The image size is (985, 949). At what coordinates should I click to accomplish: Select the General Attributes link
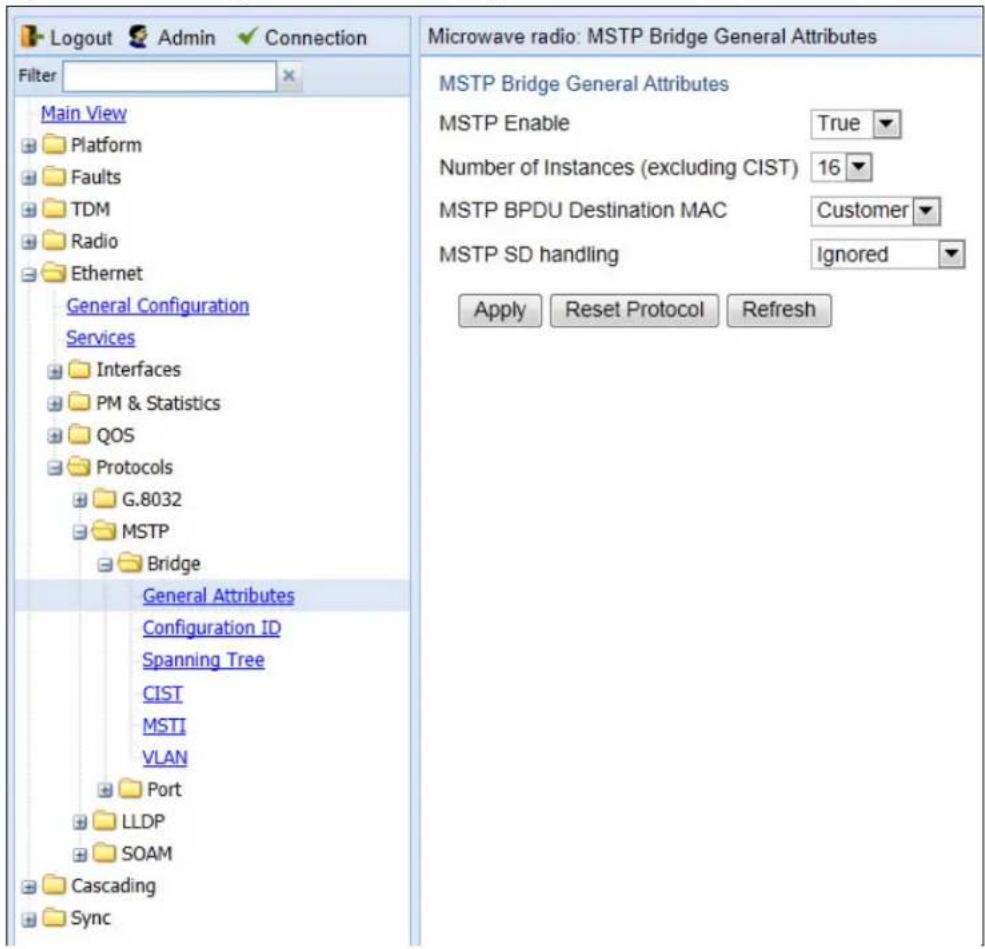(x=218, y=595)
